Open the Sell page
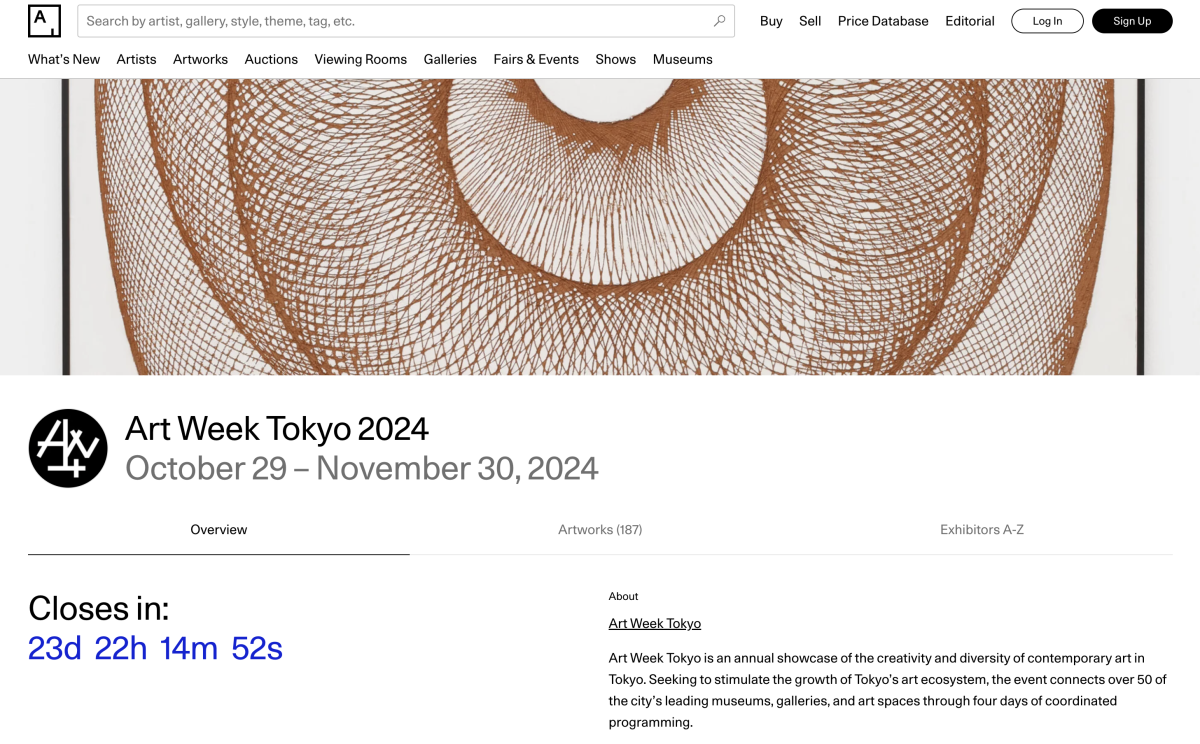This screenshot has width=1200, height=744. point(810,21)
